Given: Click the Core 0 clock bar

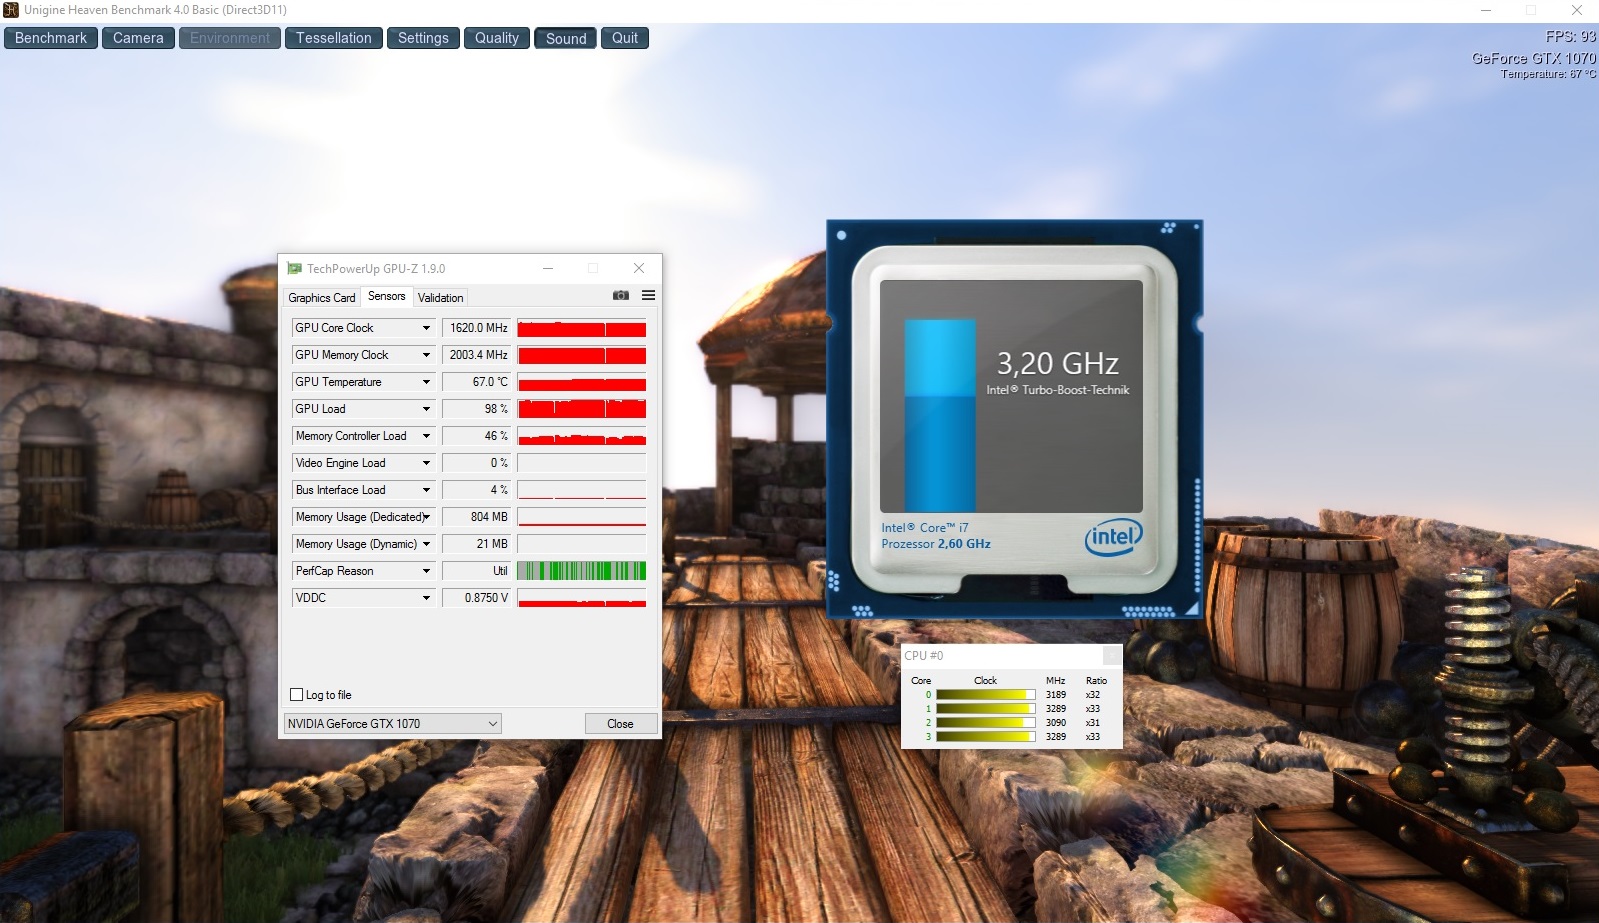Looking at the screenshot, I should [985, 695].
